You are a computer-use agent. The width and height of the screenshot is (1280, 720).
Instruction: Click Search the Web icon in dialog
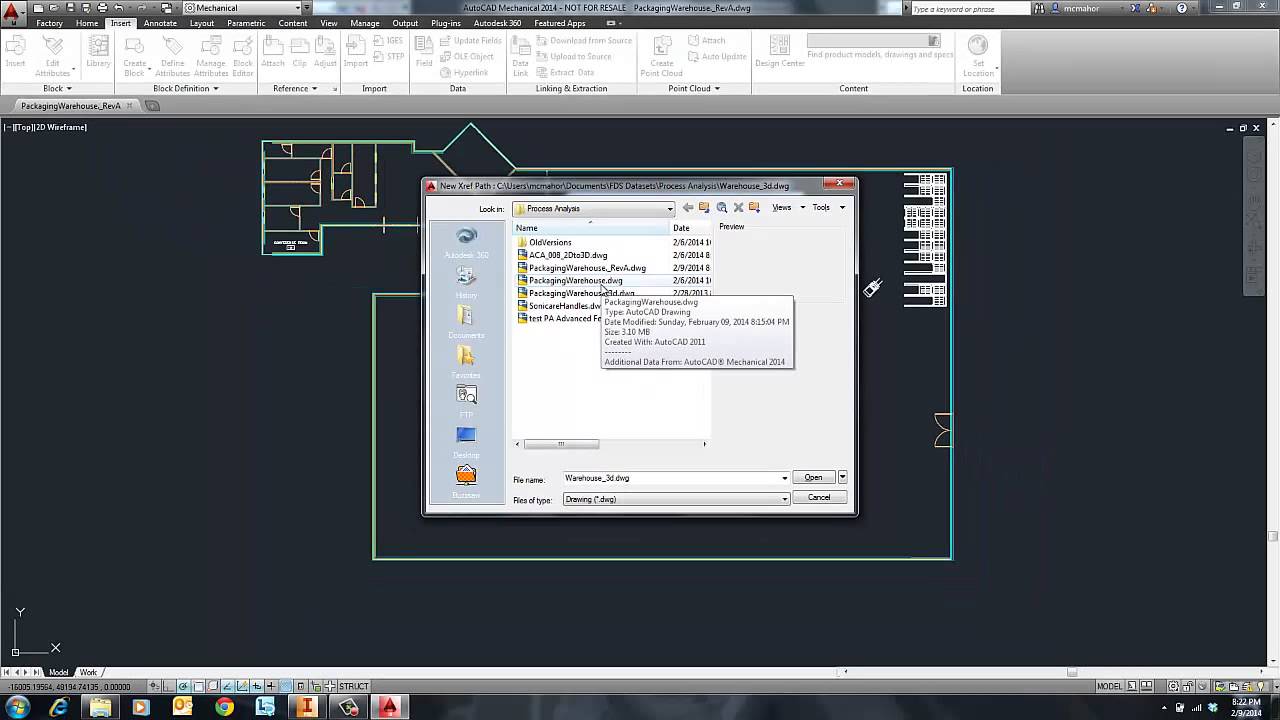[x=721, y=208]
